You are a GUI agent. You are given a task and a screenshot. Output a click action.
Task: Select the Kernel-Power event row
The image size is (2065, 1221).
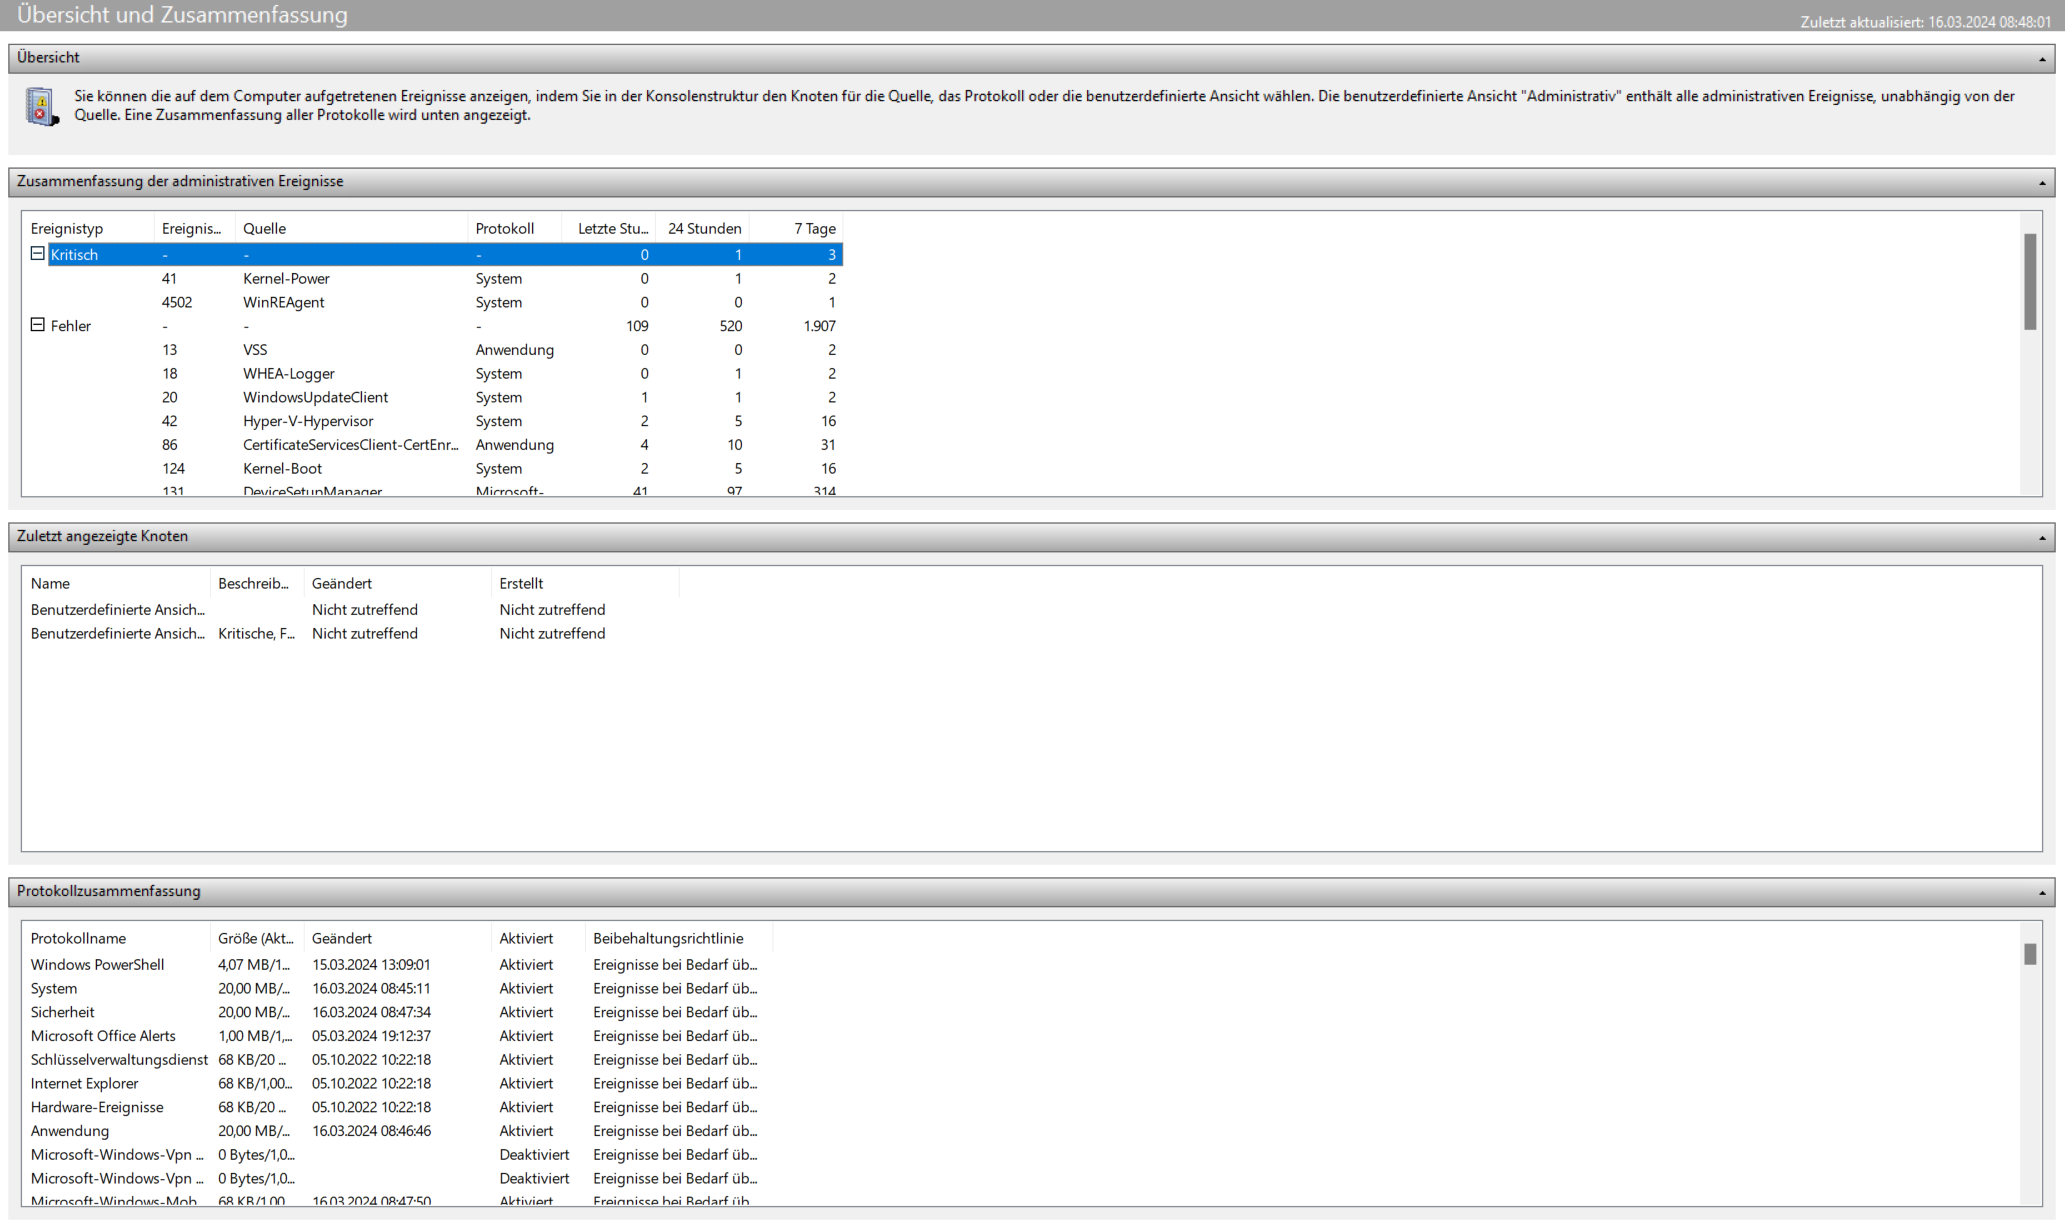coord(286,279)
